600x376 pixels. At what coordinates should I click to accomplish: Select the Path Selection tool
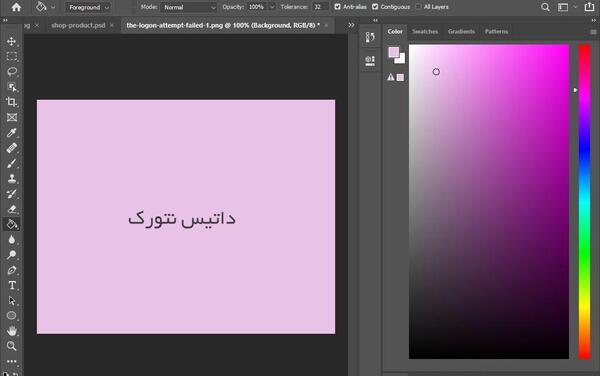(11, 301)
